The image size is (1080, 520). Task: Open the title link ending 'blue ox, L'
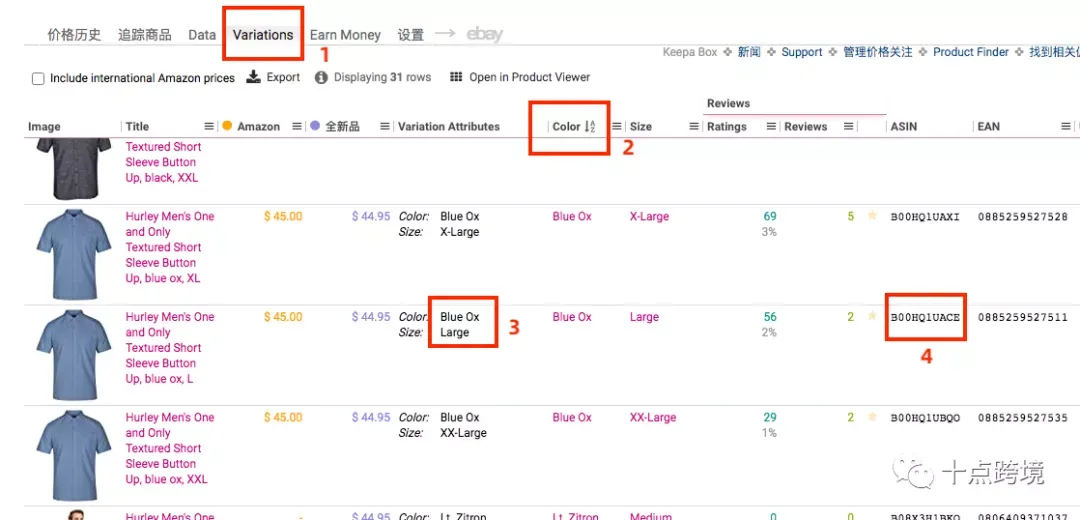coord(170,348)
